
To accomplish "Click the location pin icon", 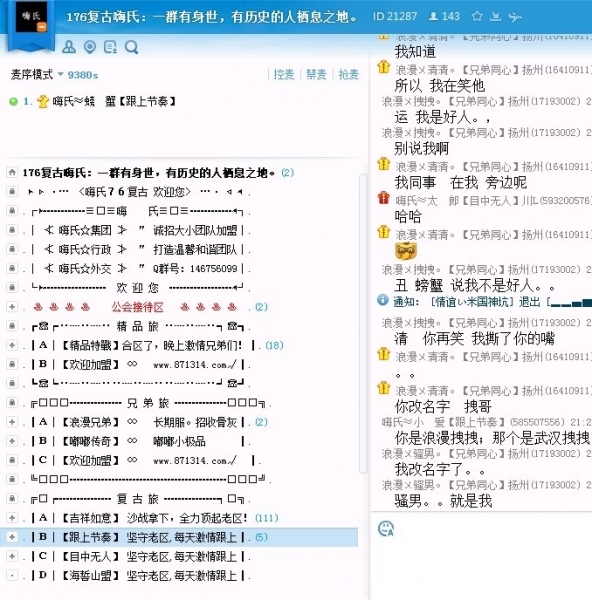I will point(90,47).
